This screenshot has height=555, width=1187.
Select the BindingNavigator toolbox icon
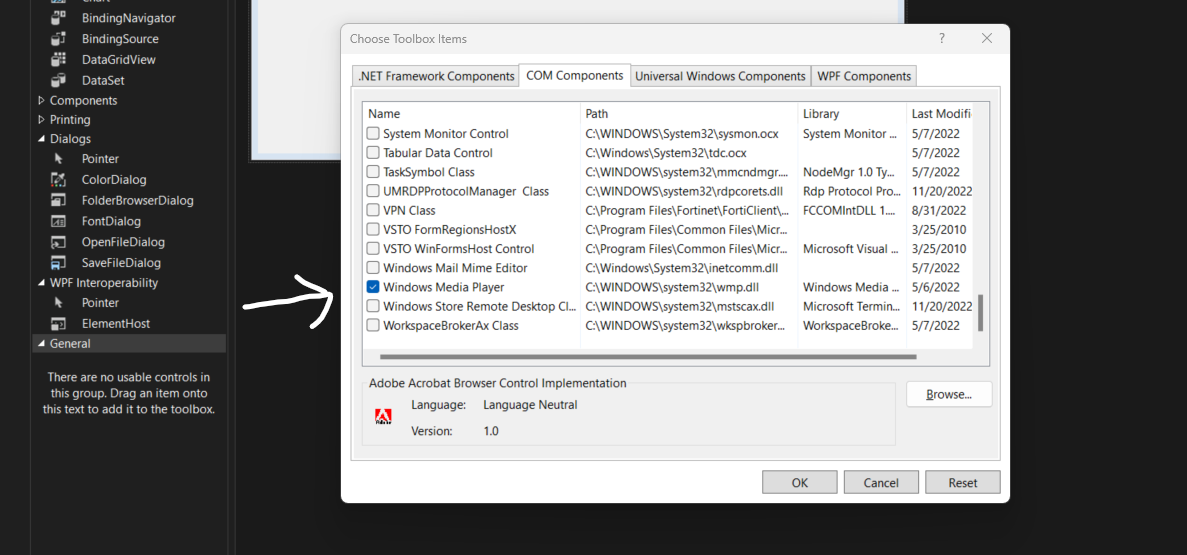[58, 17]
